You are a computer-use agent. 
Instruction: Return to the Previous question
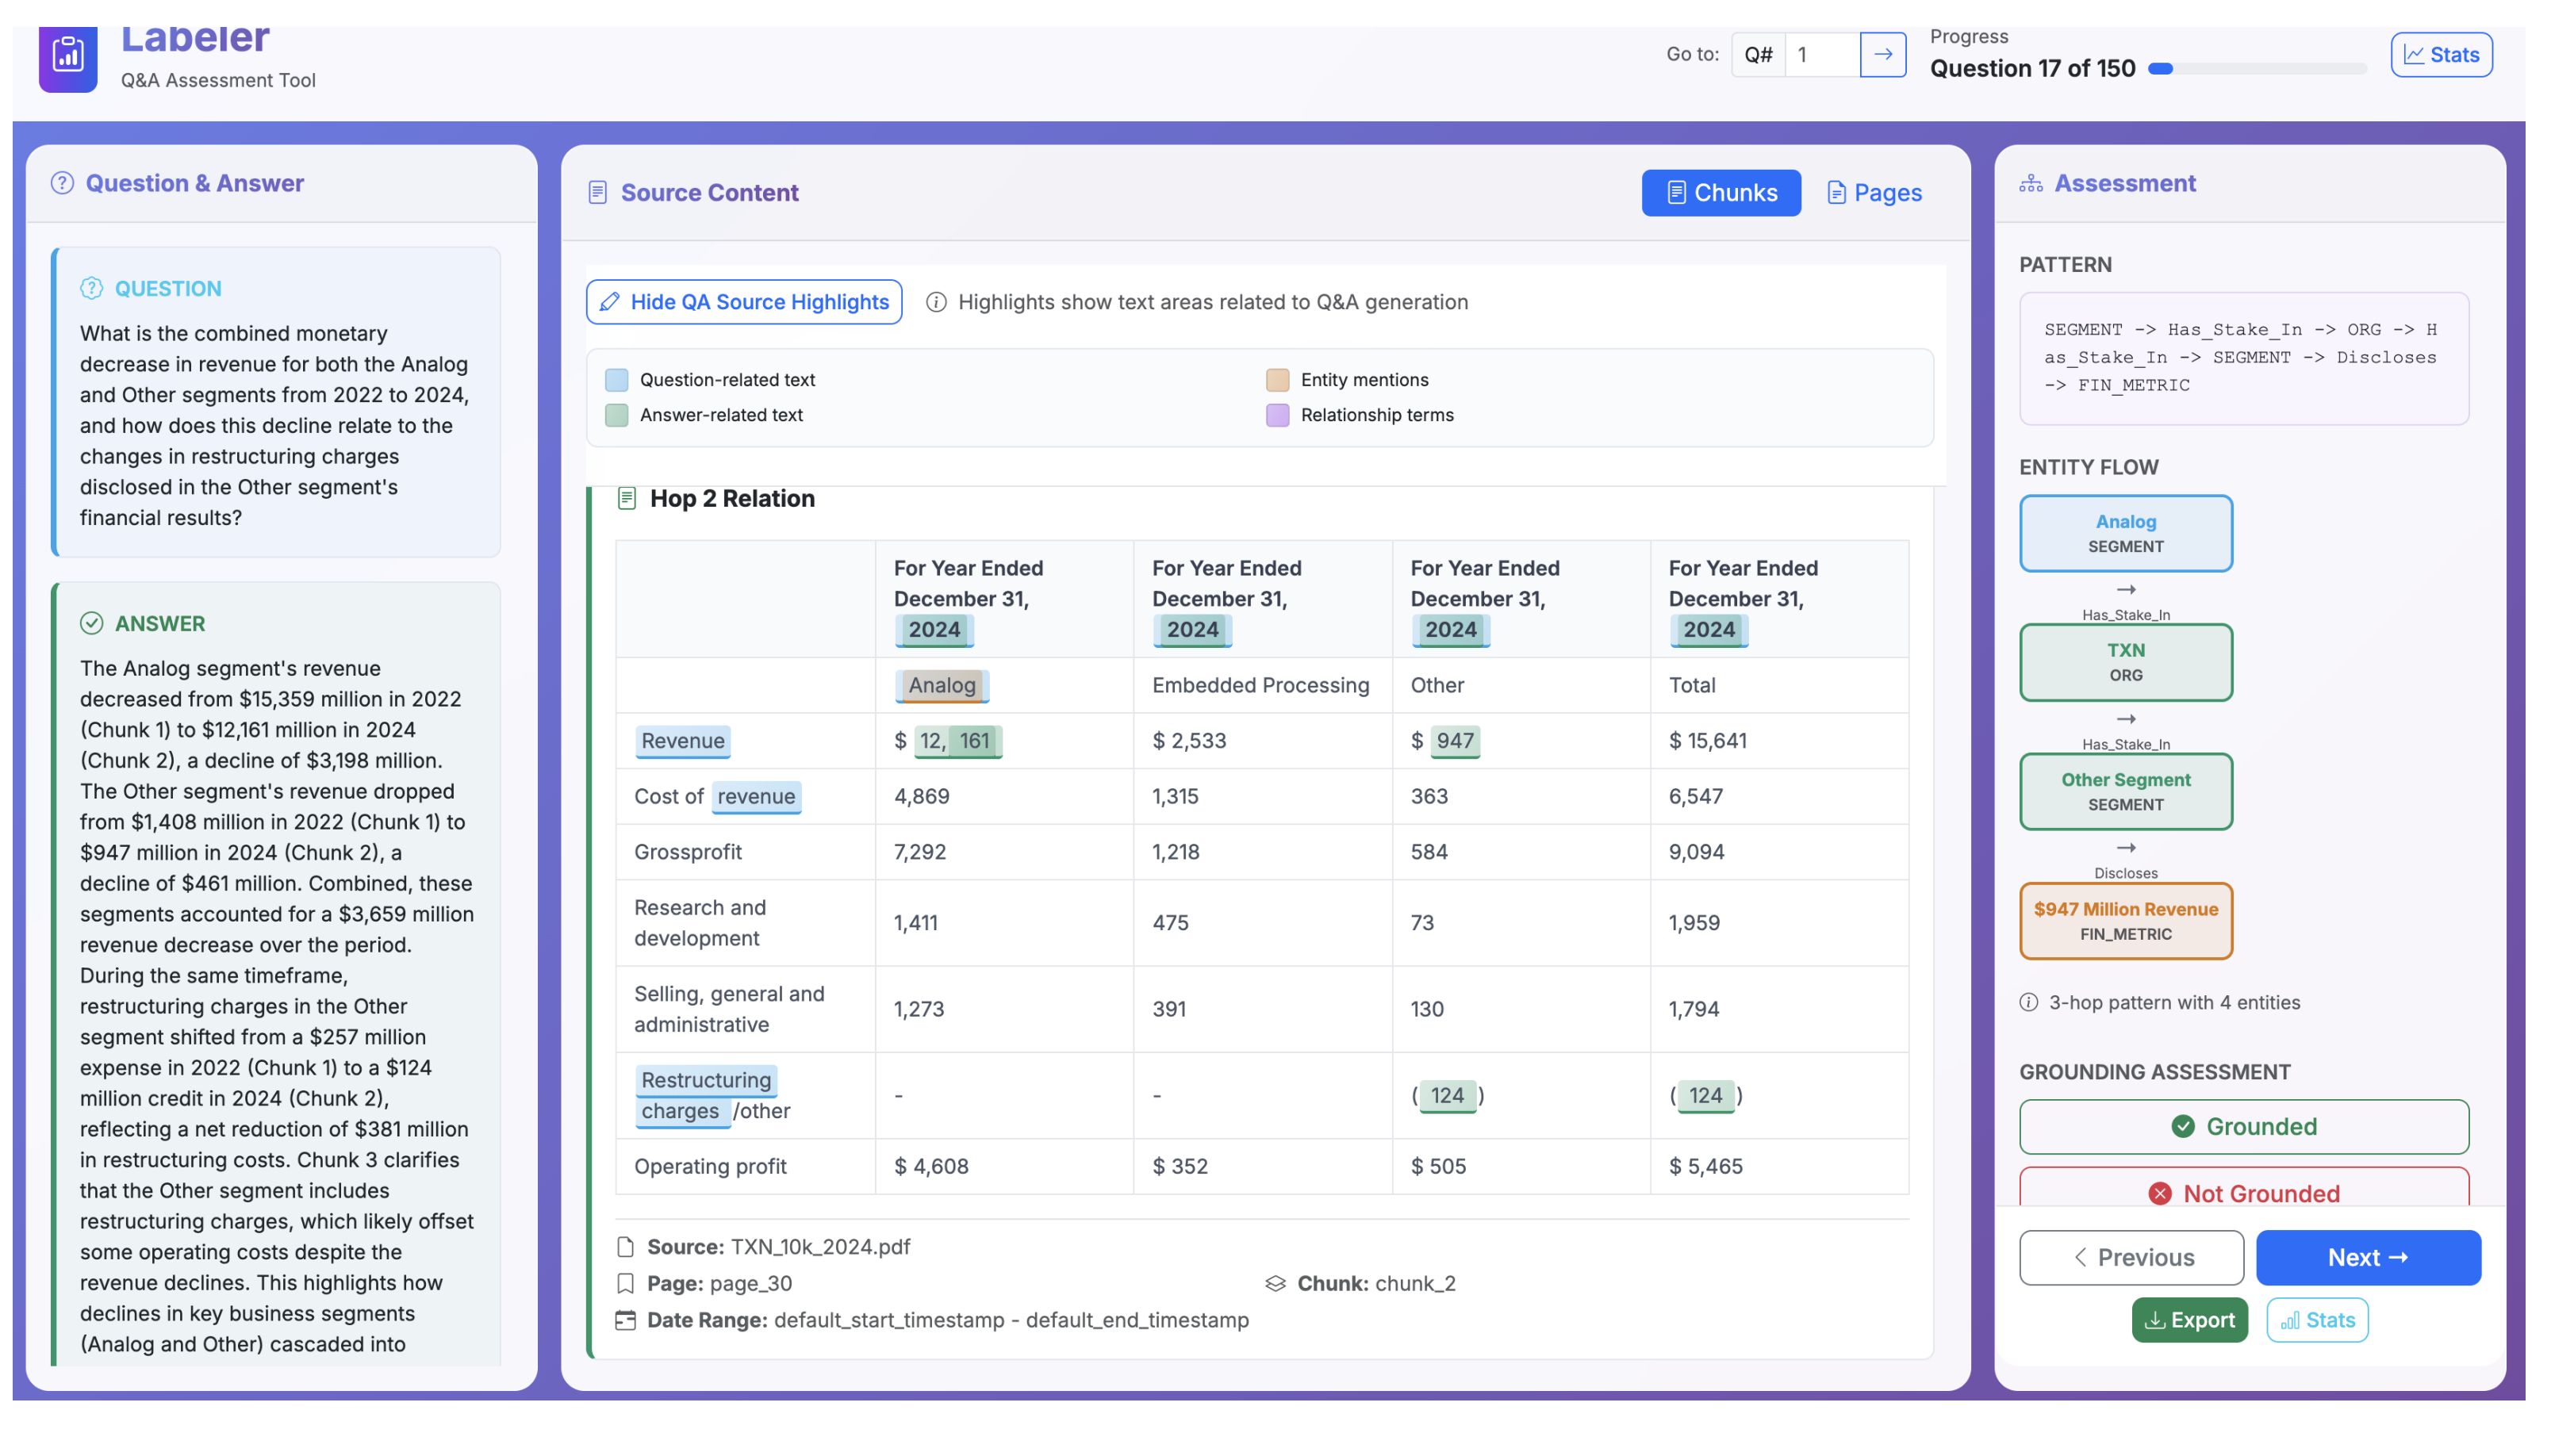(x=2130, y=1257)
